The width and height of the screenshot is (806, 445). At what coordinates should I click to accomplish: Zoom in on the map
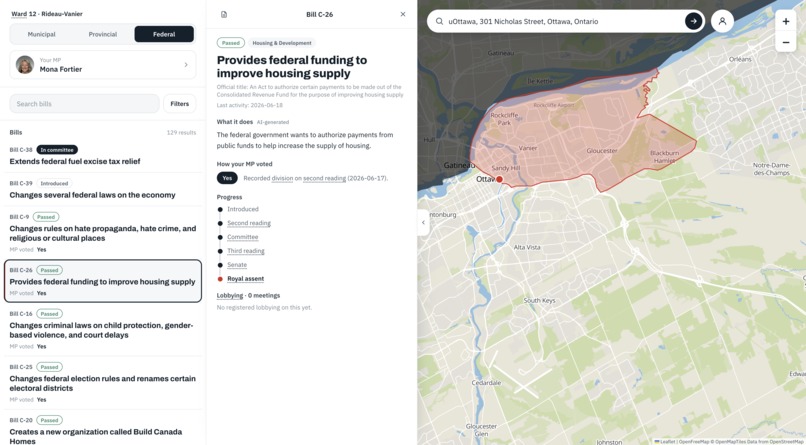[785, 21]
